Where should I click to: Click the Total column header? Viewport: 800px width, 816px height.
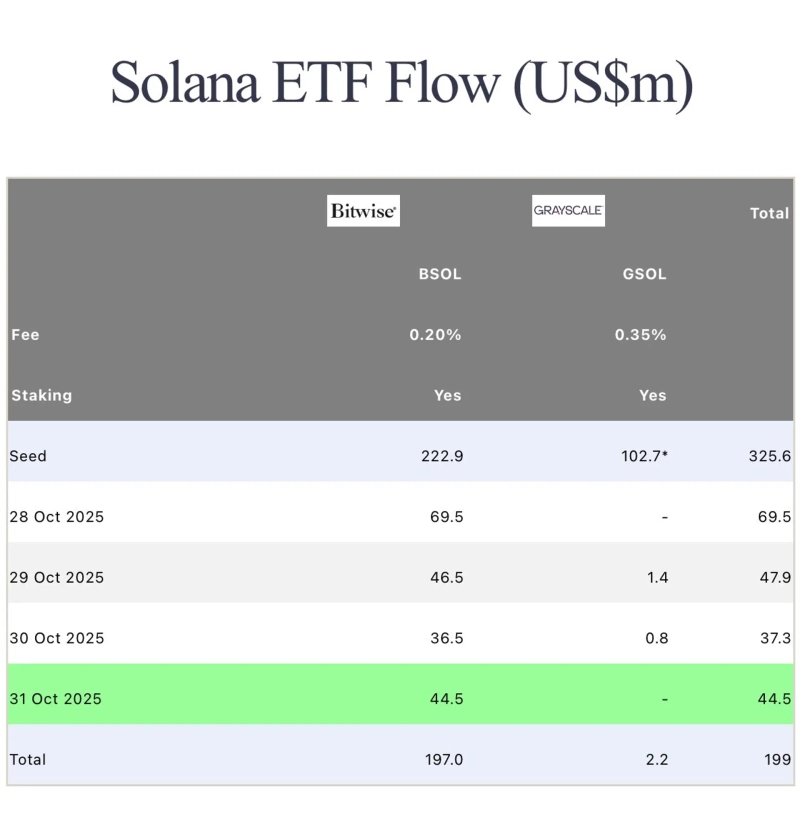[769, 213]
